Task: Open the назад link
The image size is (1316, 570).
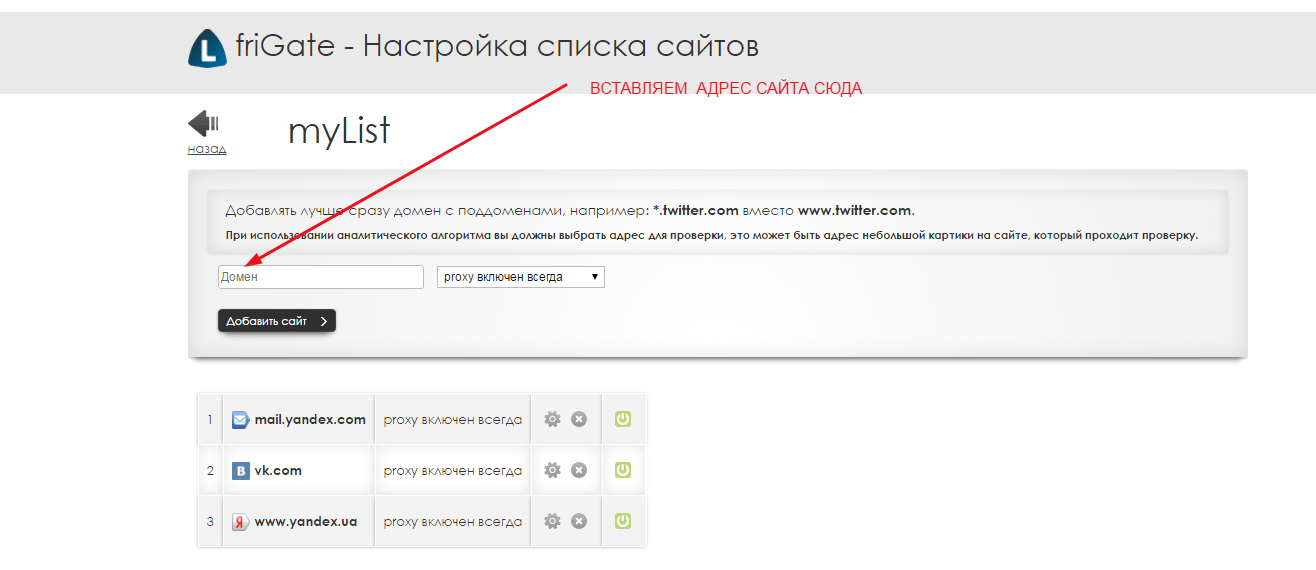Action: [207, 149]
